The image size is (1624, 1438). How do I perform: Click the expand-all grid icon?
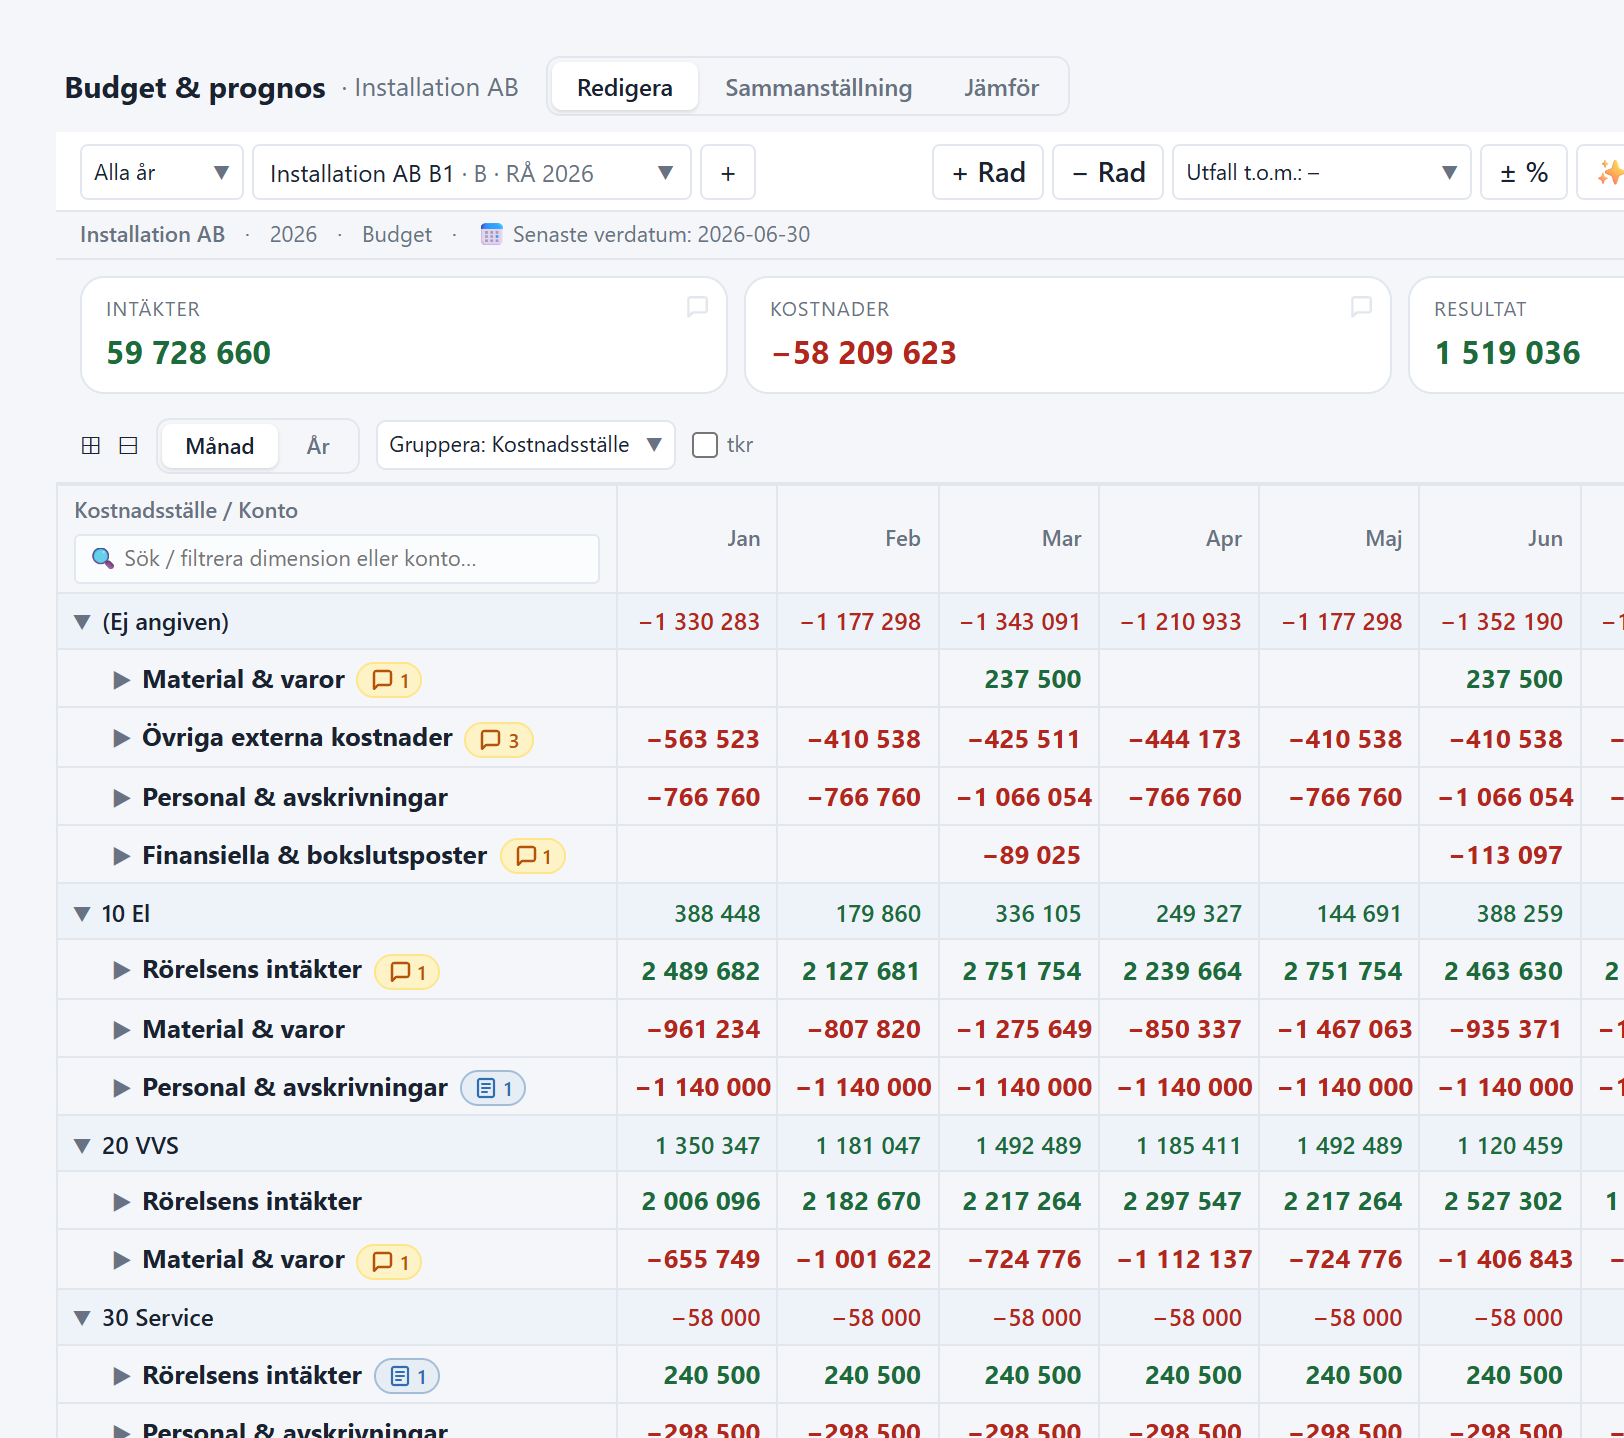tap(91, 445)
